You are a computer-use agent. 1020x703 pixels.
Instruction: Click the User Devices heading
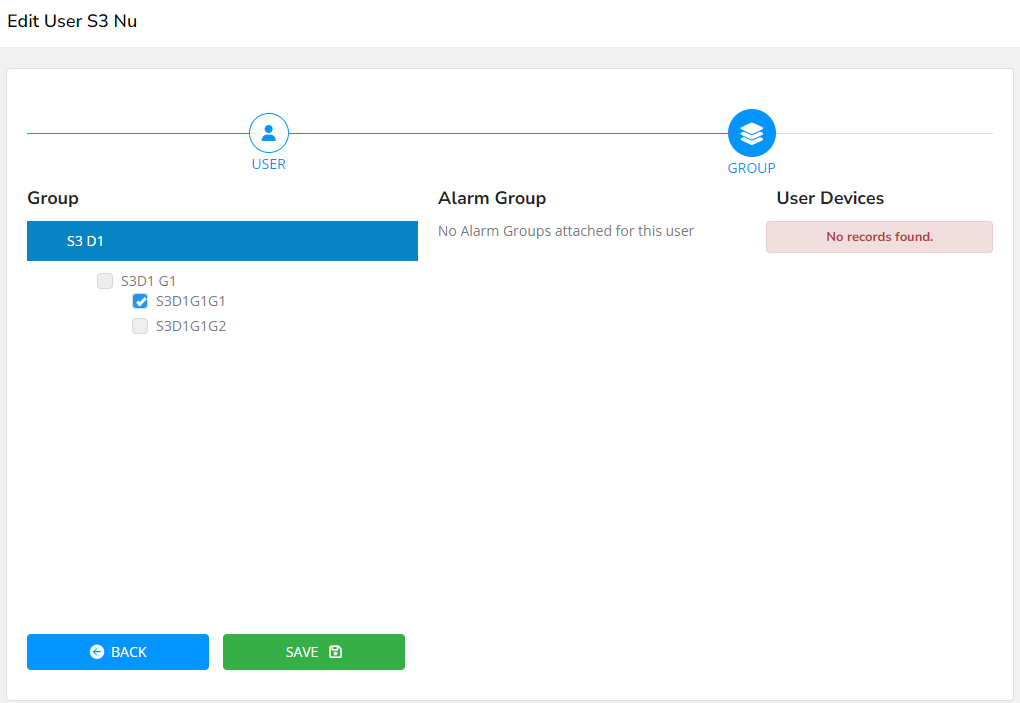pyautogui.click(x=830, y=198)
